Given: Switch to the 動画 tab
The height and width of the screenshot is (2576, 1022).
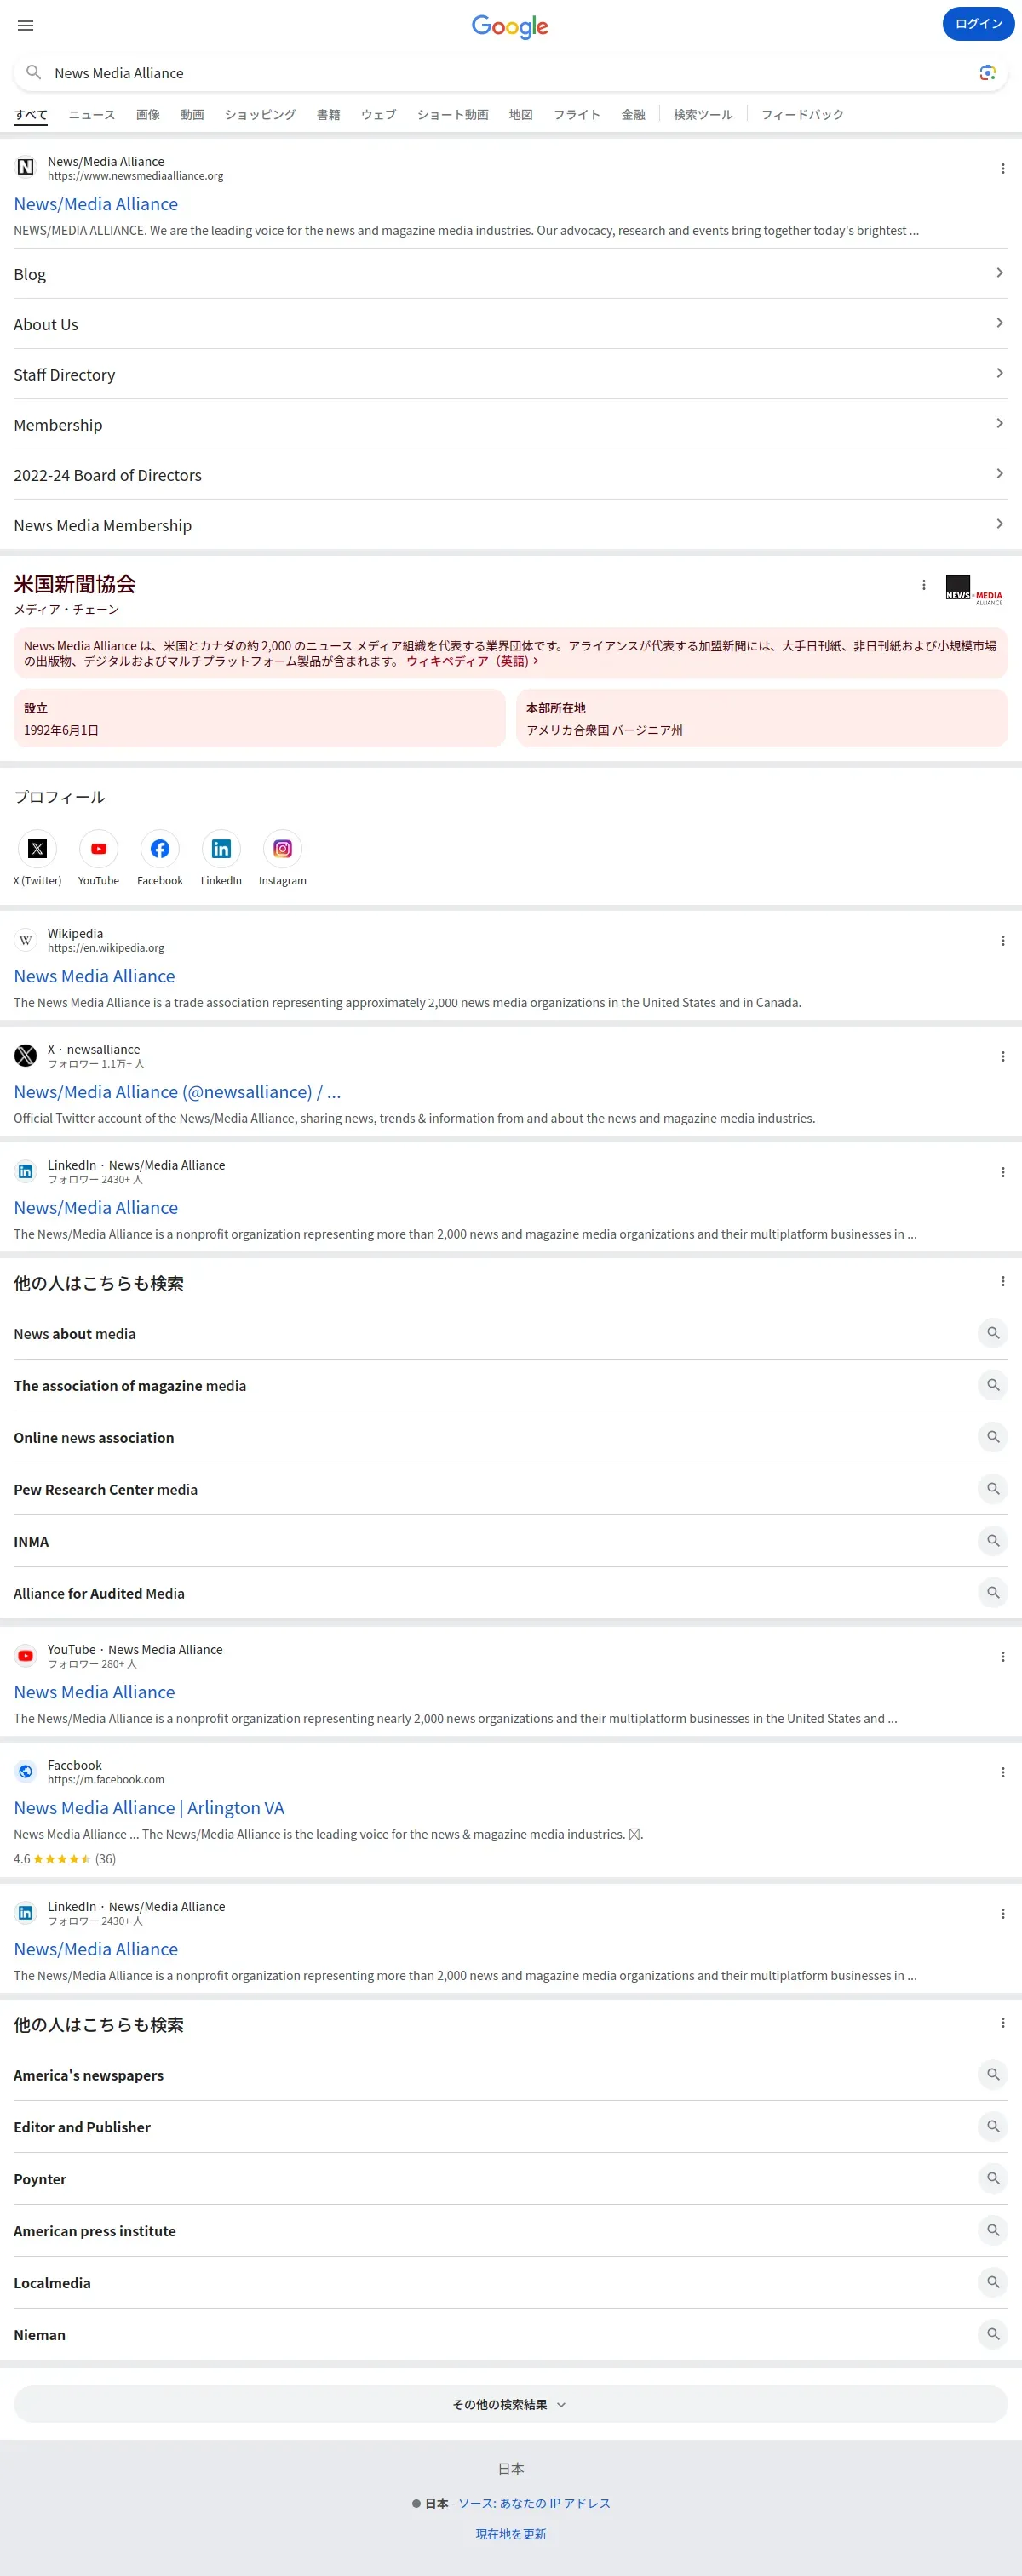Looking at the screenshot, I should click(x=192, y=115).
